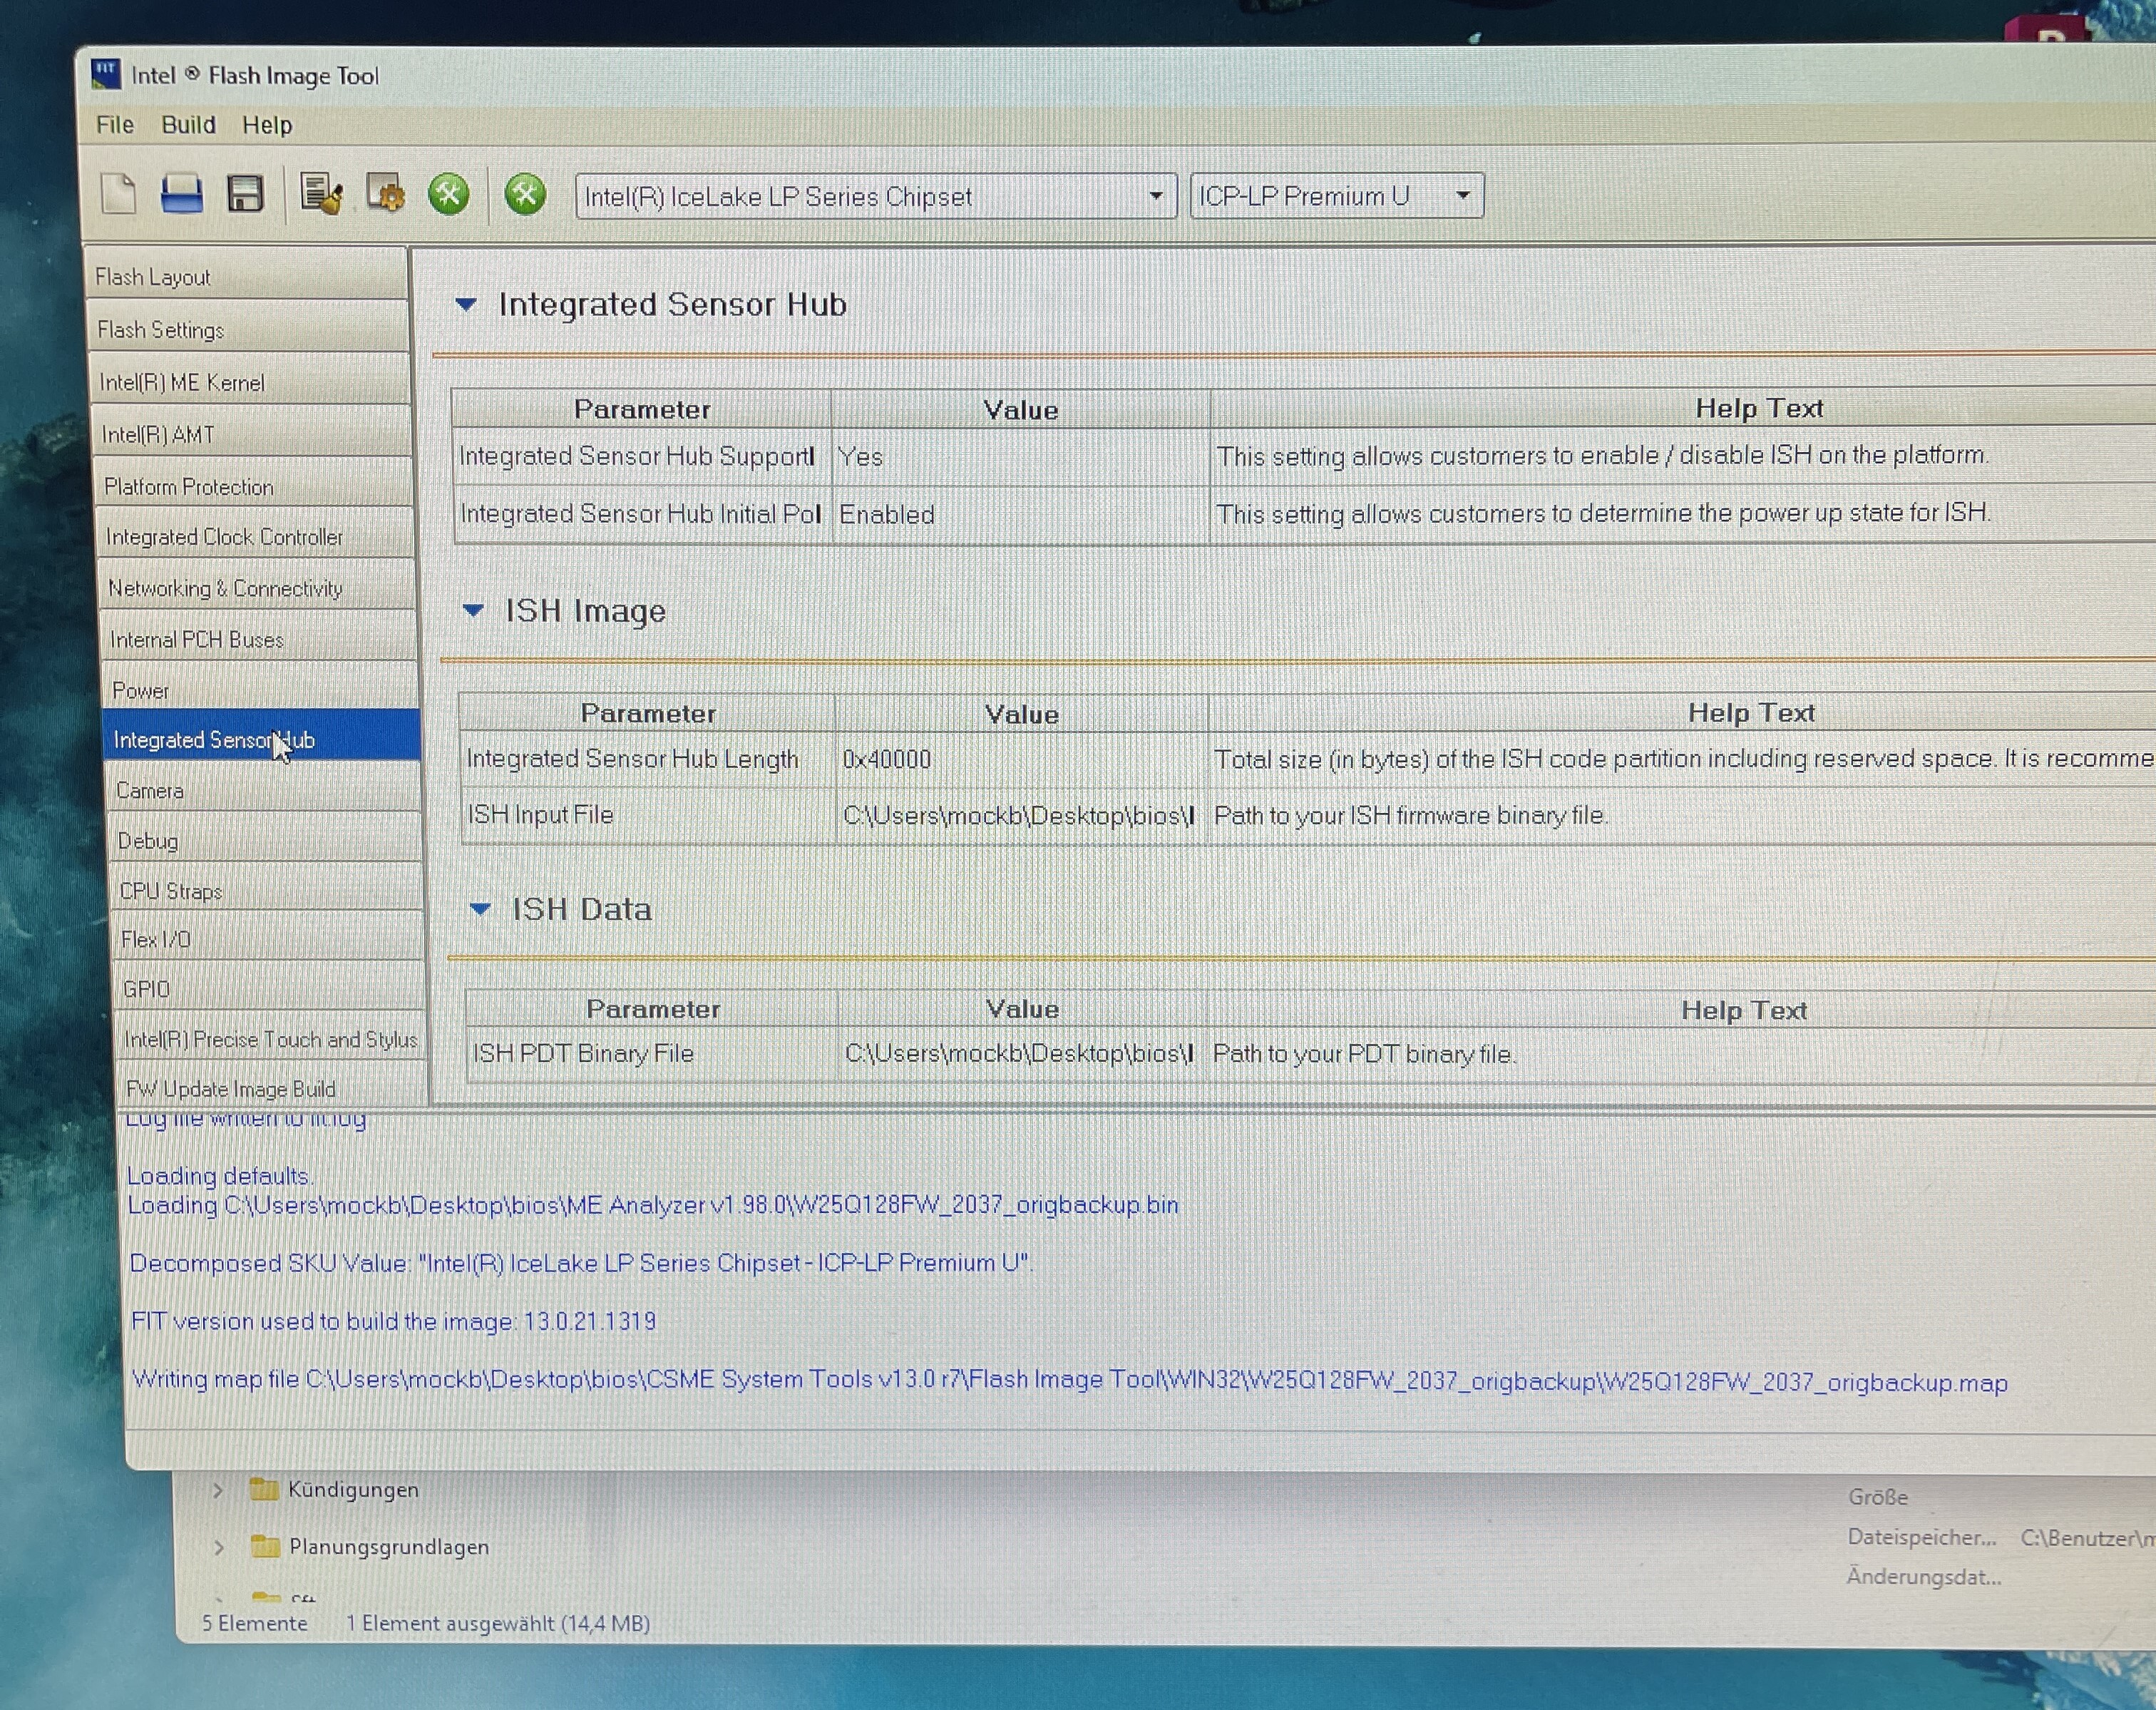Collapse the ISH Image section triangle
Screen dimensions: 2156x1710
[x=473, y=610]
